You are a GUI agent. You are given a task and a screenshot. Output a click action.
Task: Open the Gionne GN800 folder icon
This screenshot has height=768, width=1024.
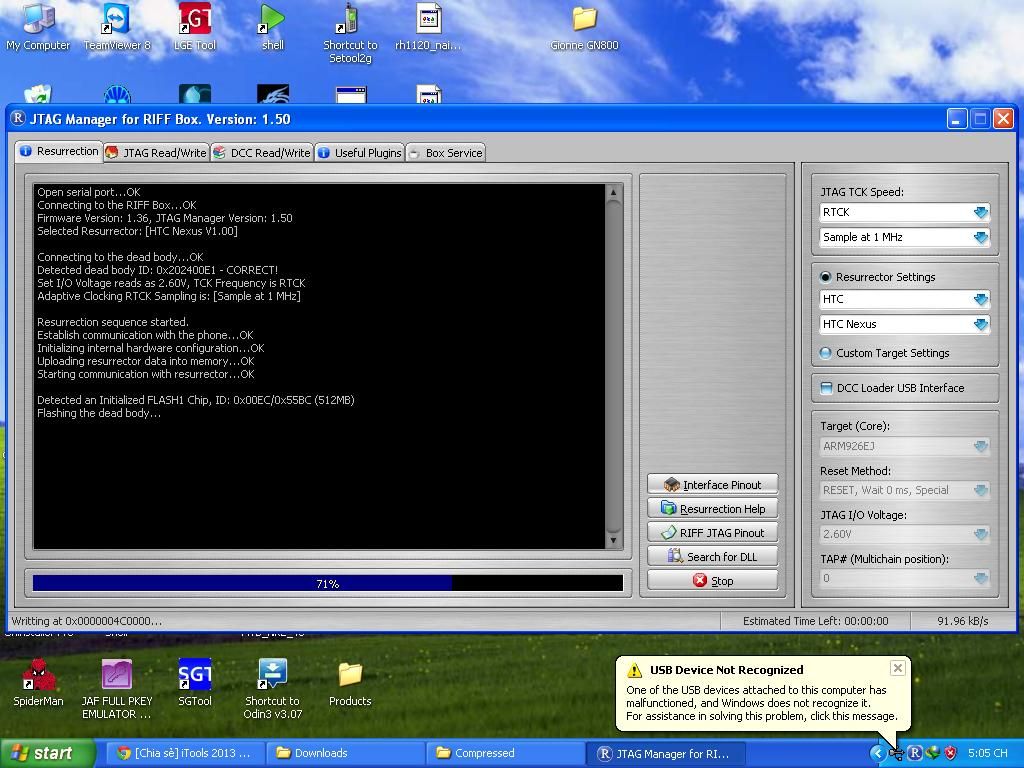click(x=584, y=26)
